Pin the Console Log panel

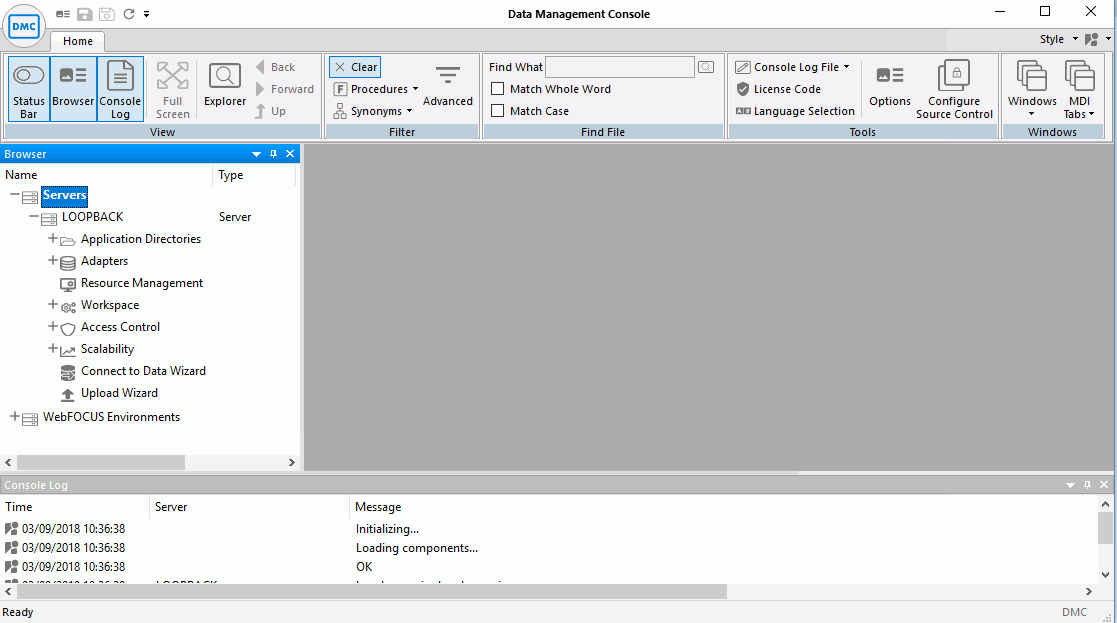(1087, 485)
